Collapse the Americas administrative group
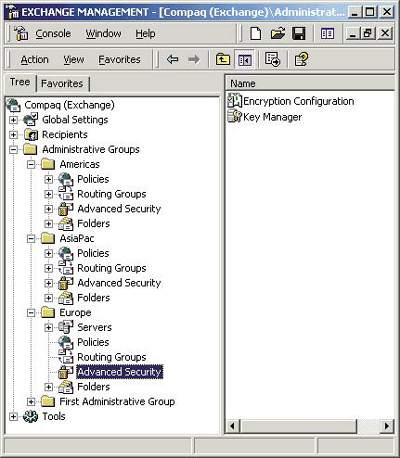 31,164
